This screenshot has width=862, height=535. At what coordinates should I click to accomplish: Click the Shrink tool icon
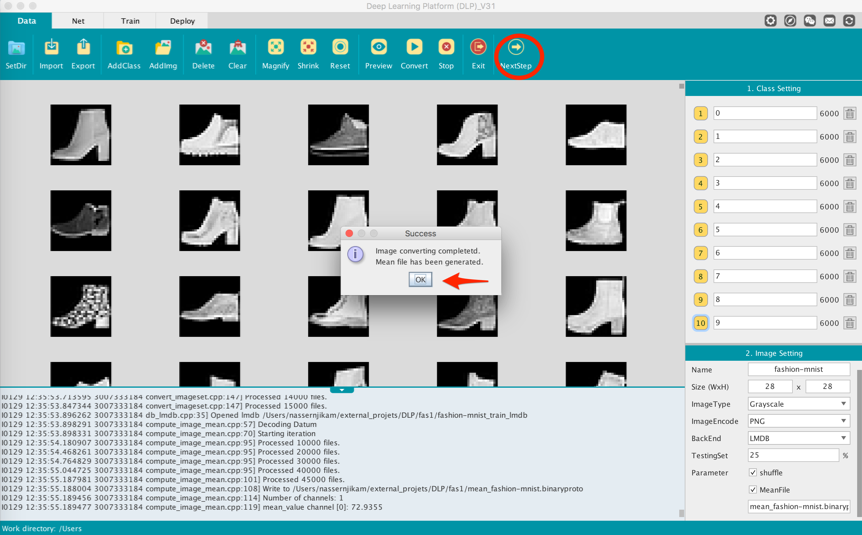[x=308, y=48]
